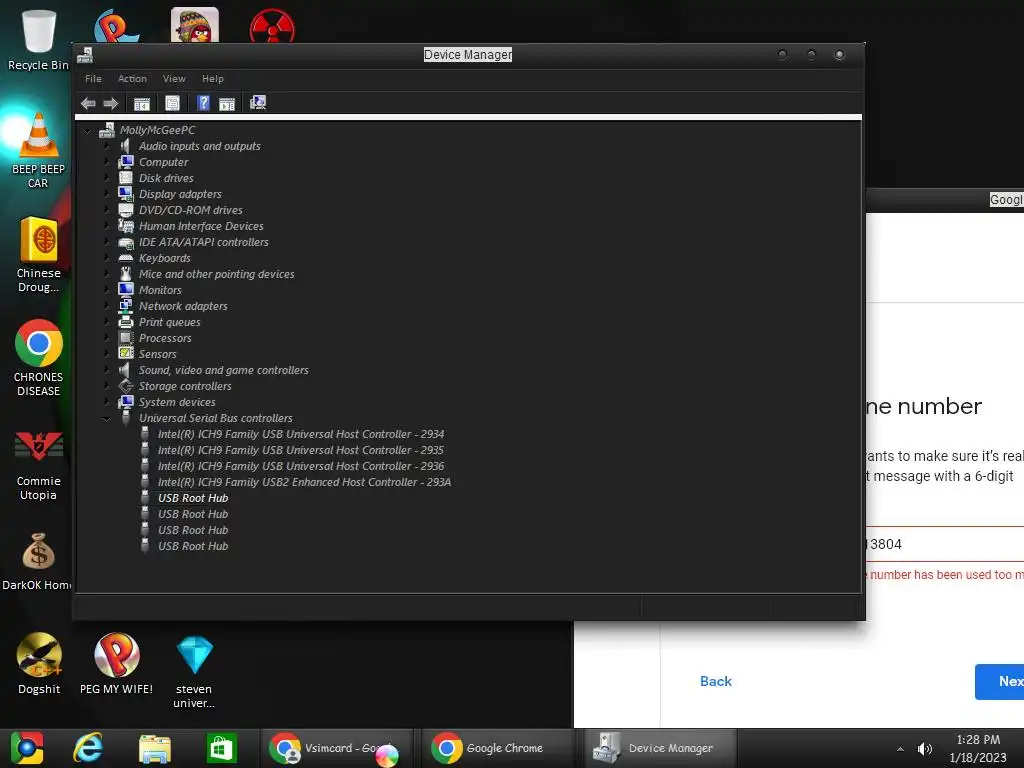Open DarkOK Home money bag icon
Image resolution: width=1024 pixels, height=768 pixels.
38,562
